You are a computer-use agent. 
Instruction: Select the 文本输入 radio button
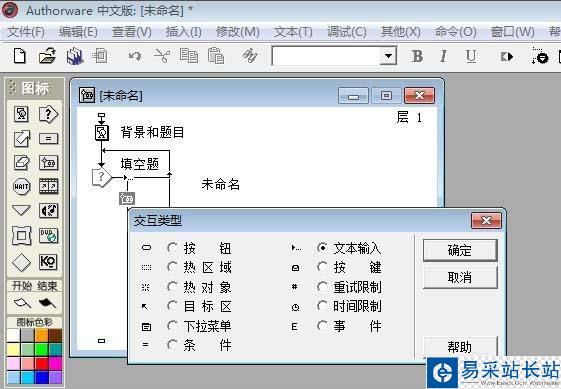pyautogui.click(x=322, y=248)
